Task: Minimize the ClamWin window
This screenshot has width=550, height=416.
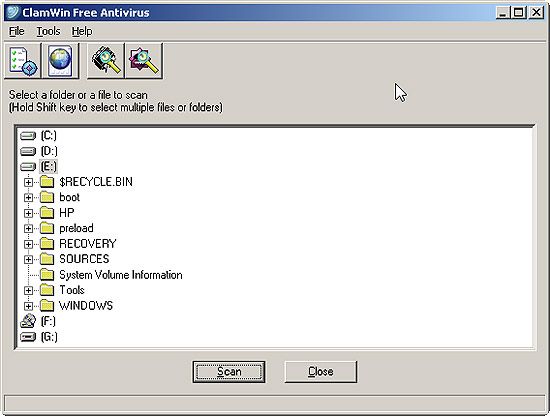Action: click(503, 13)
